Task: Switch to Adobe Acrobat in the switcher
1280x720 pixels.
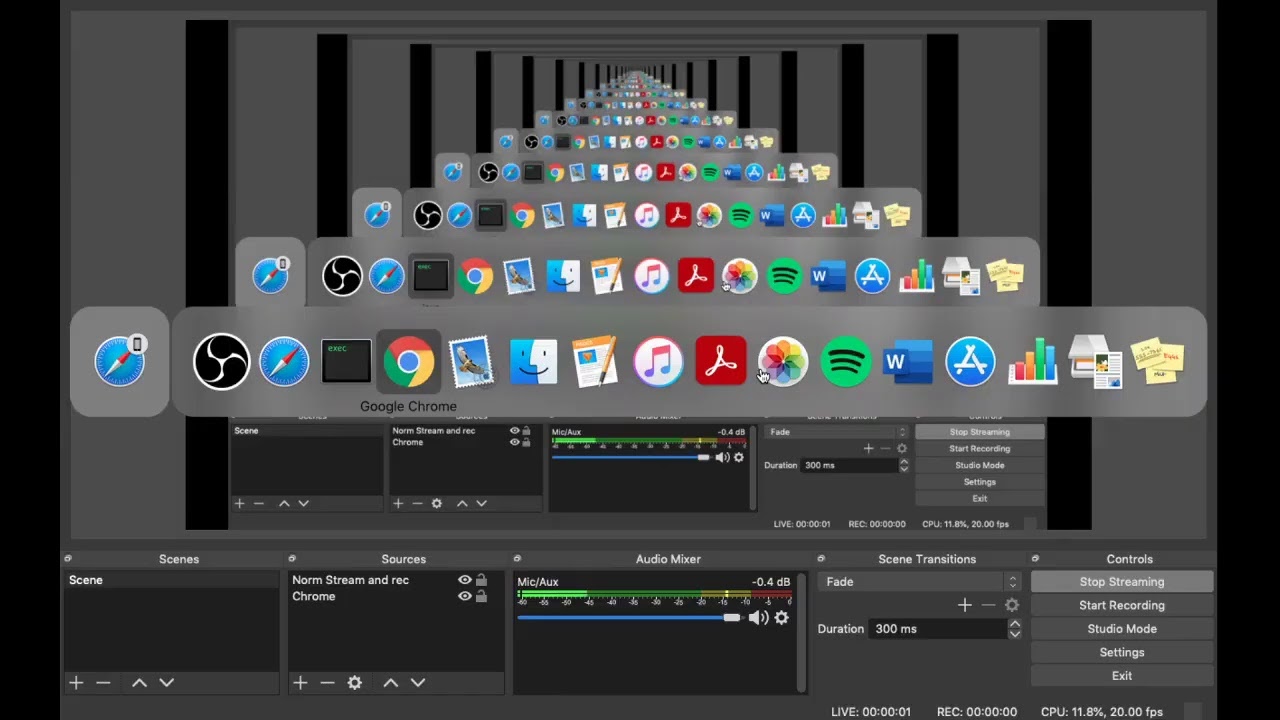Action: tap(721, 361)
